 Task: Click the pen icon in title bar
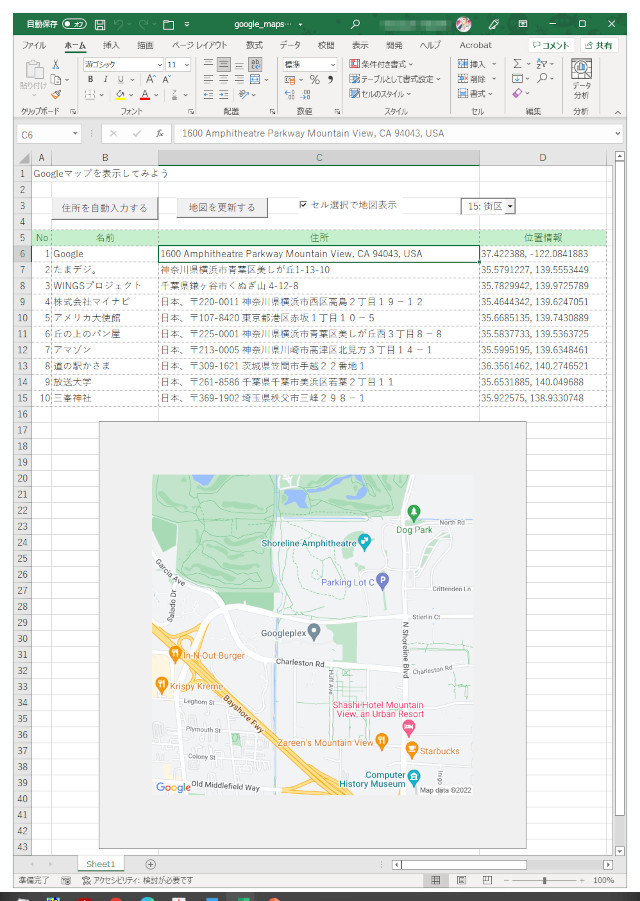pos(493,24)
